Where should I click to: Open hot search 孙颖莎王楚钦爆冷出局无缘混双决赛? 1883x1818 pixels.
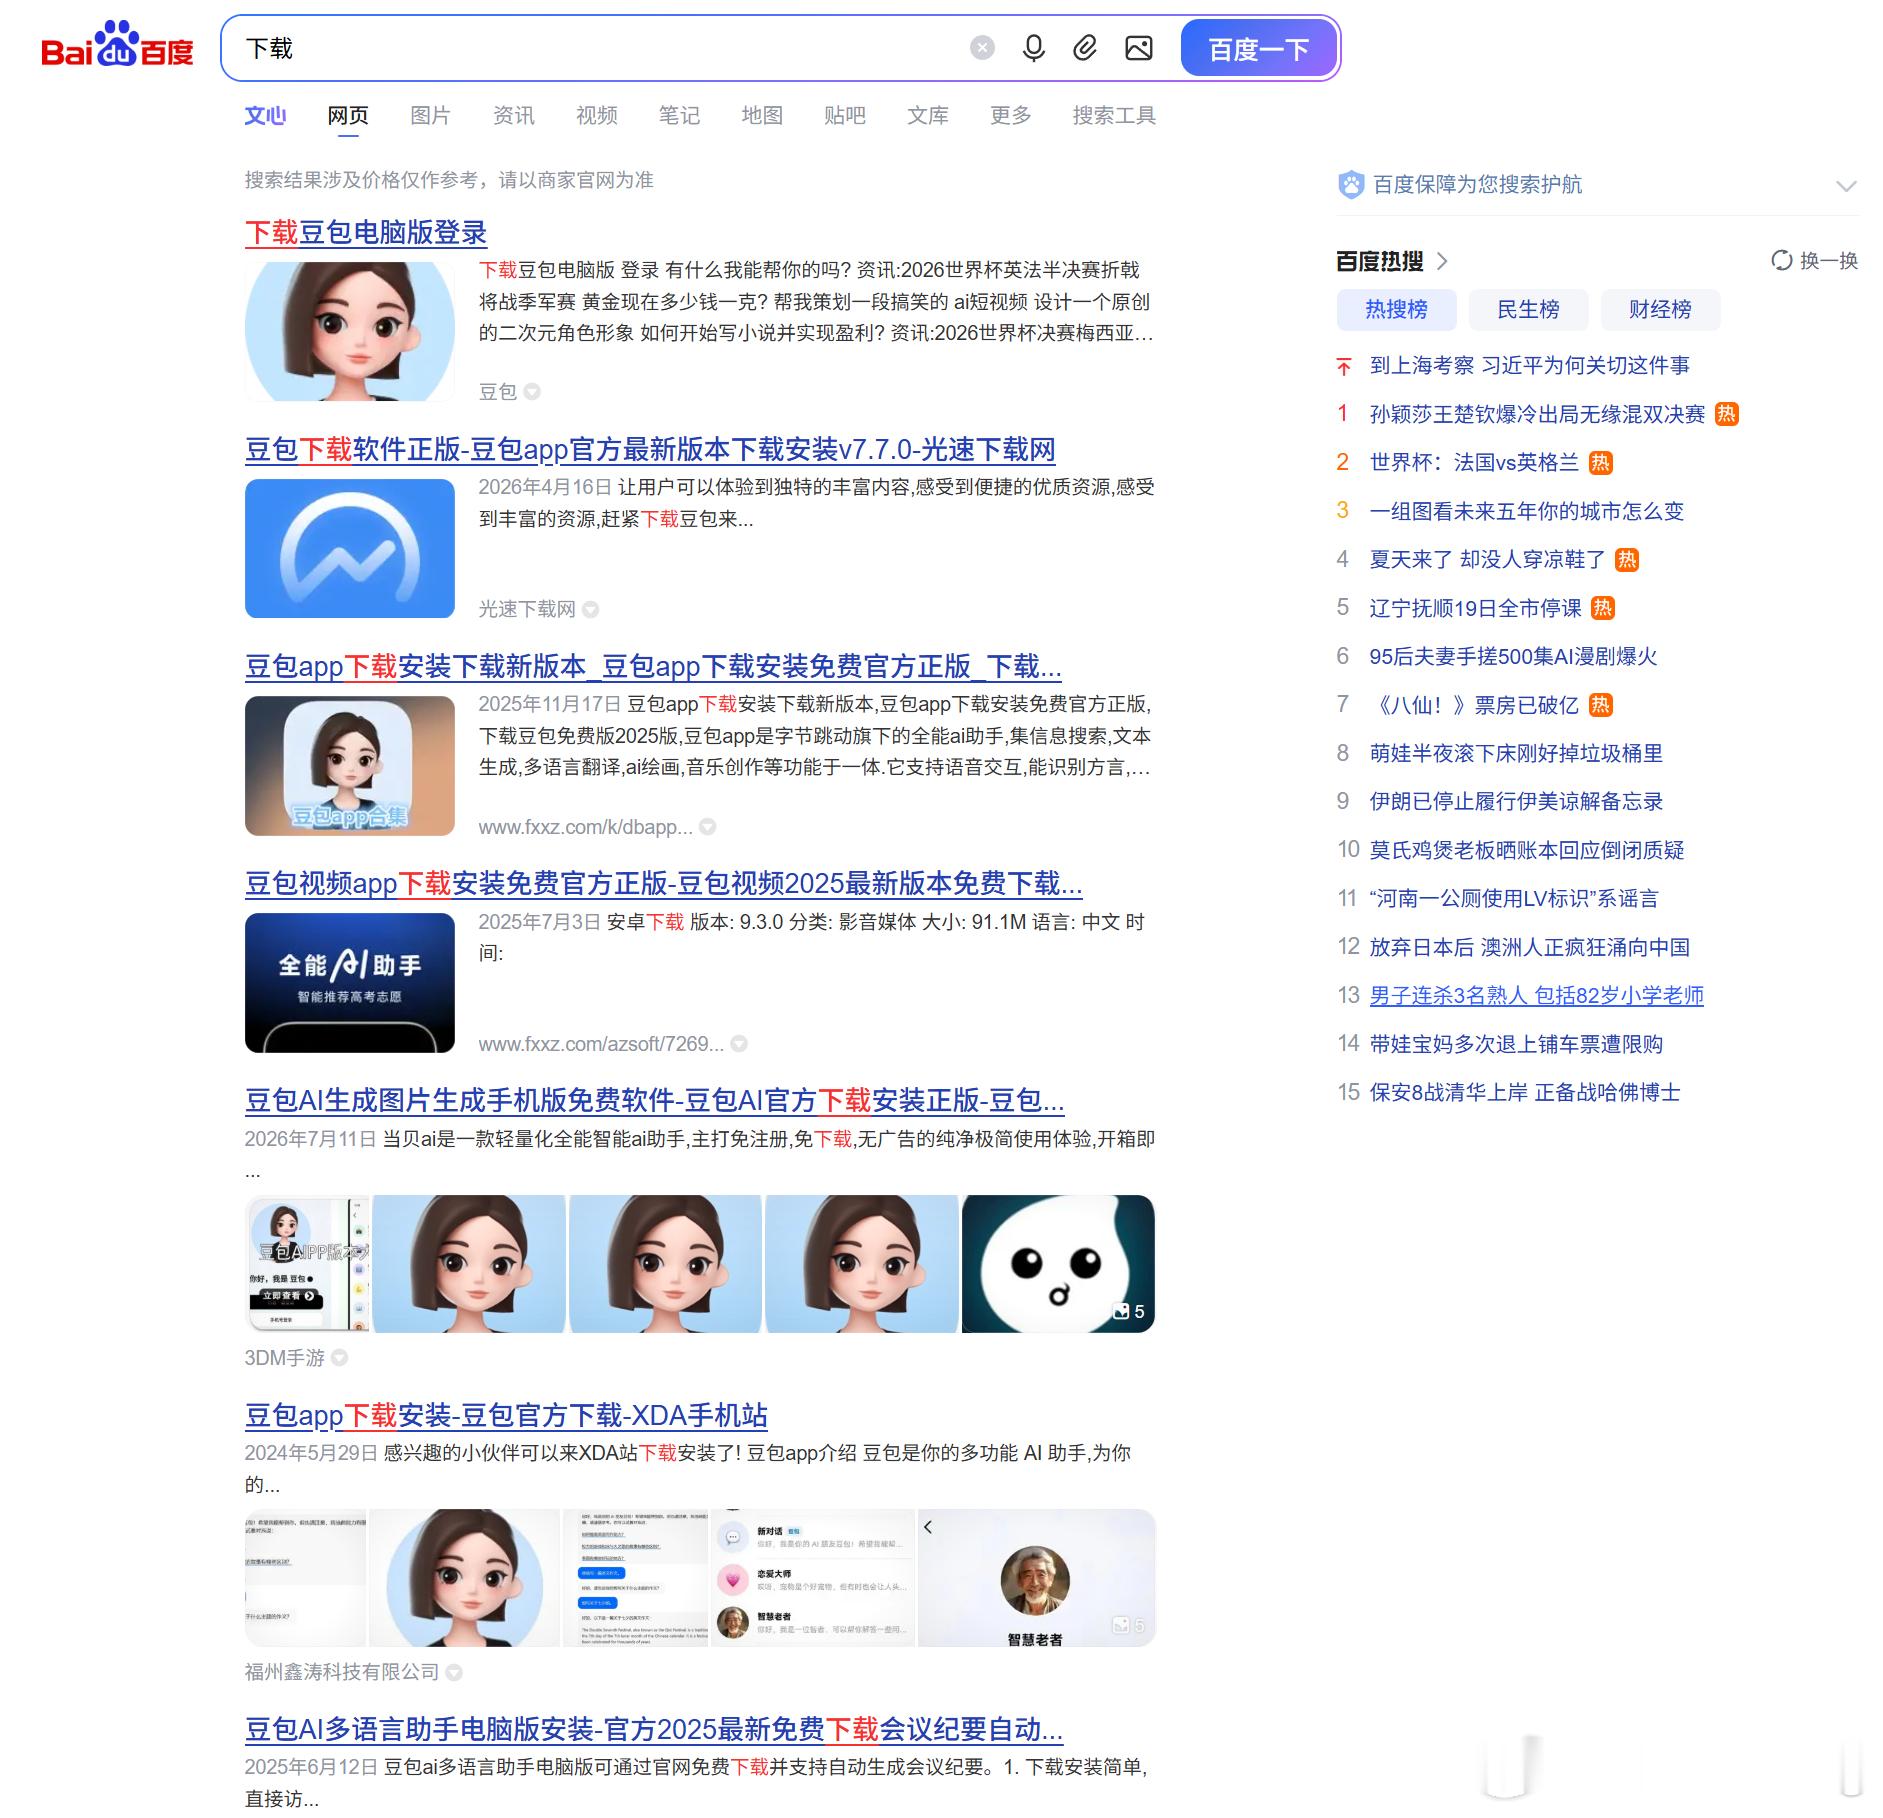click(1537, 414)
